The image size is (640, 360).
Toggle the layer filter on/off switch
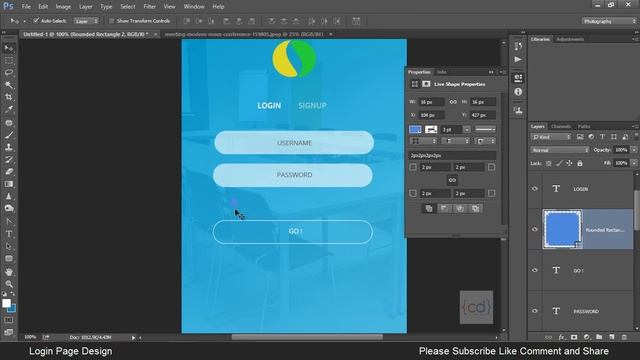[x=636, y=137]
